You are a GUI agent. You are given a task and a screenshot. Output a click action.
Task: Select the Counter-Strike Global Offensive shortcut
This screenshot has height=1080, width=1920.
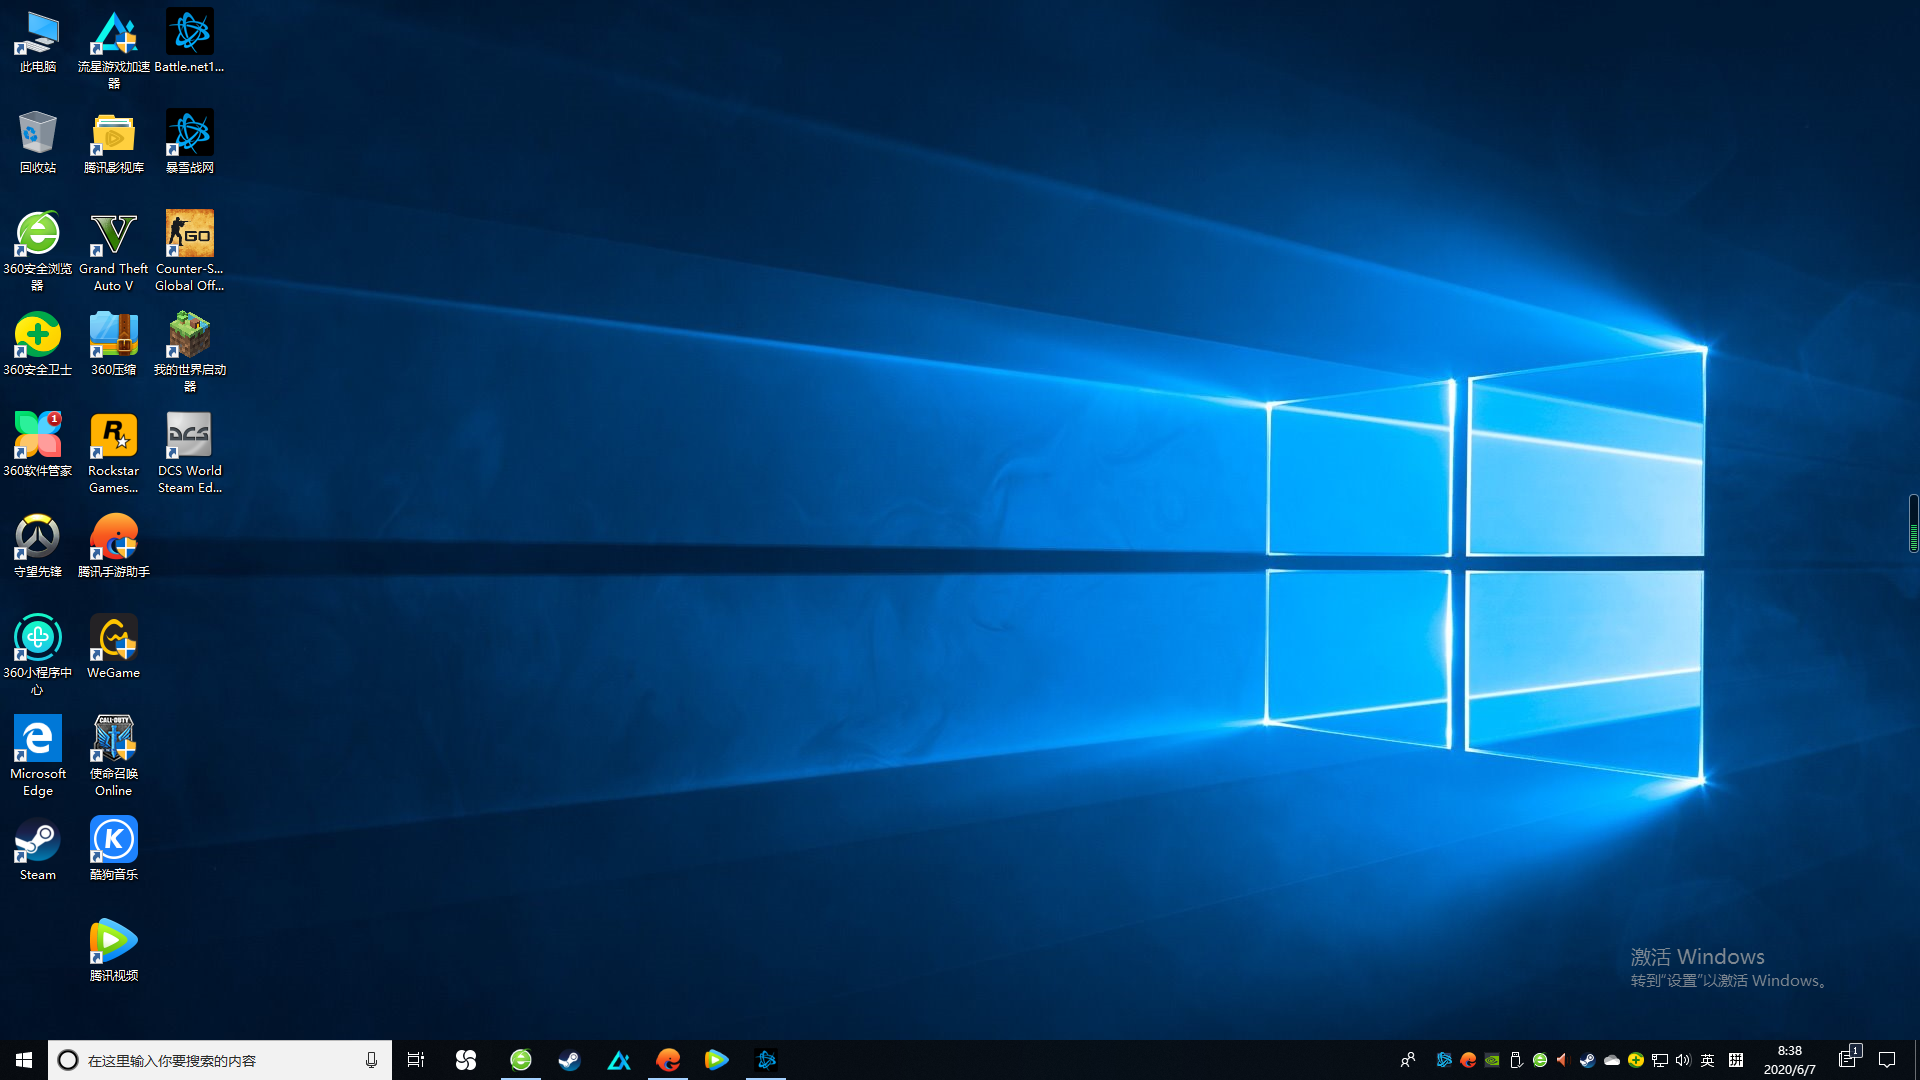[190, 252]
